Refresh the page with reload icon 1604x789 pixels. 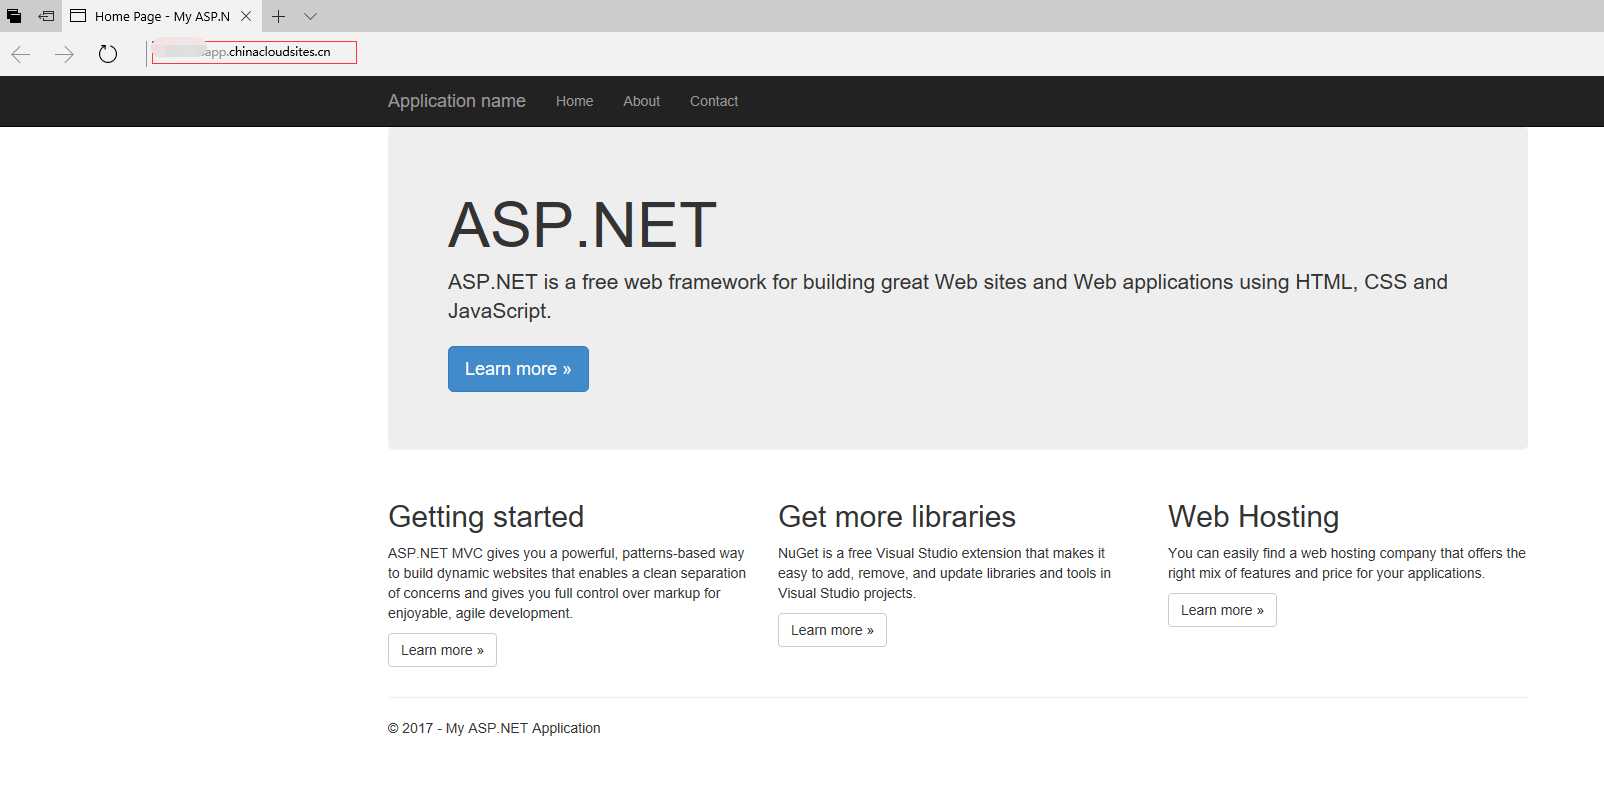(x=108, y=54)
